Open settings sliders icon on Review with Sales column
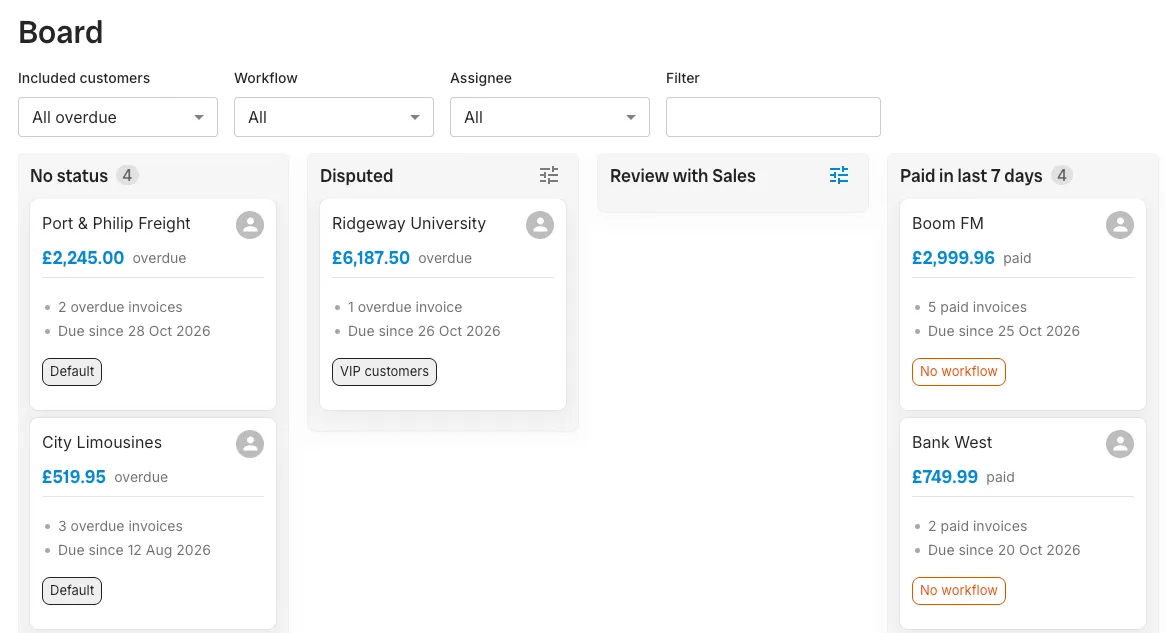 [839, 176]
